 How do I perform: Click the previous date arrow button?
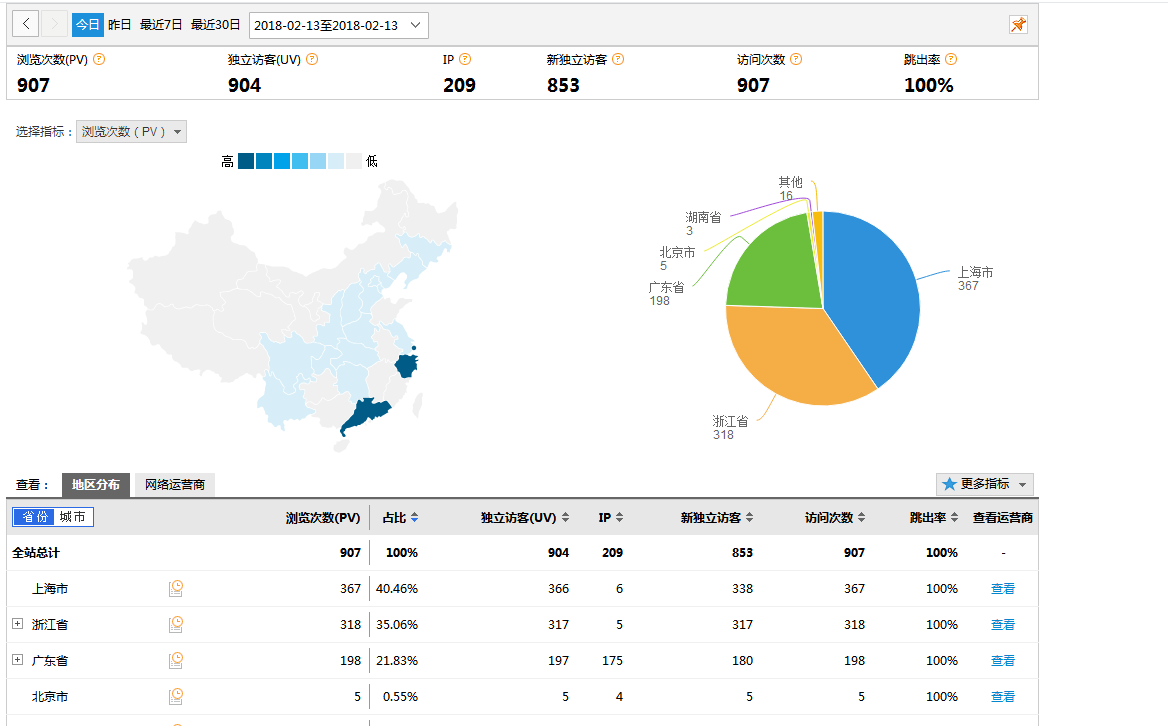pyautogui.click(x=26, y=24)
